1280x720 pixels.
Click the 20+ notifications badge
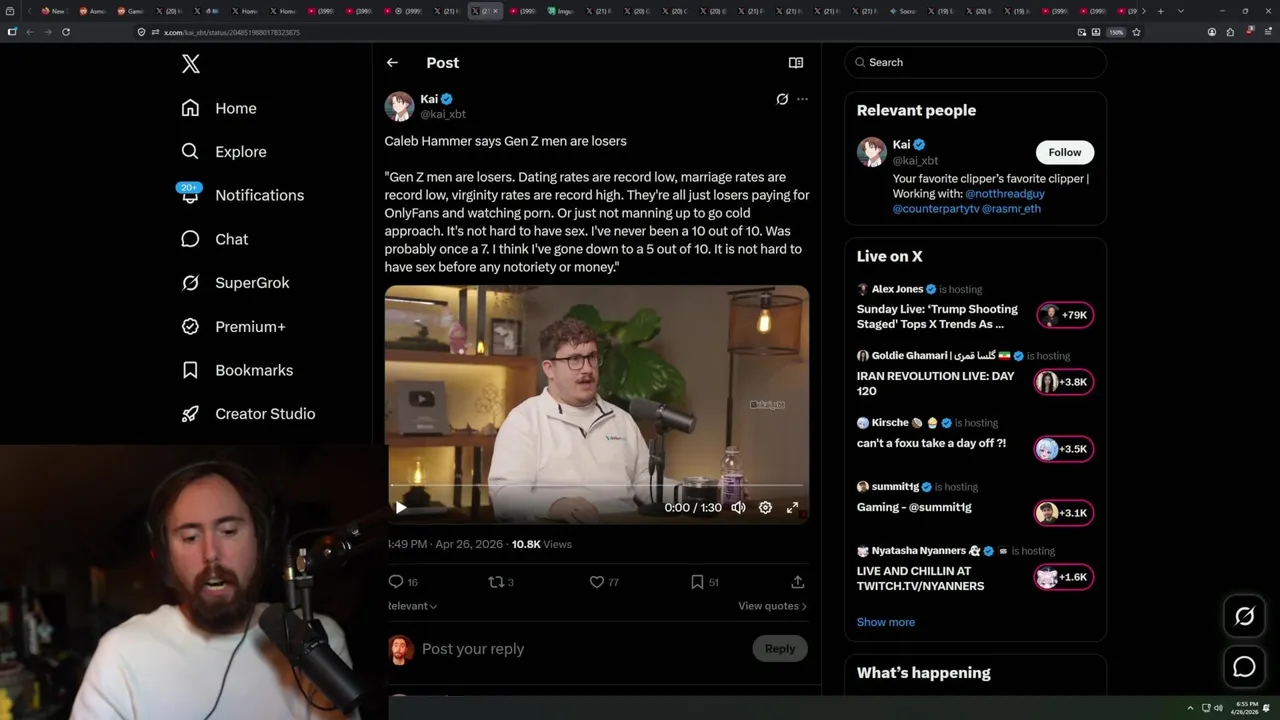(x=189, y=187)
